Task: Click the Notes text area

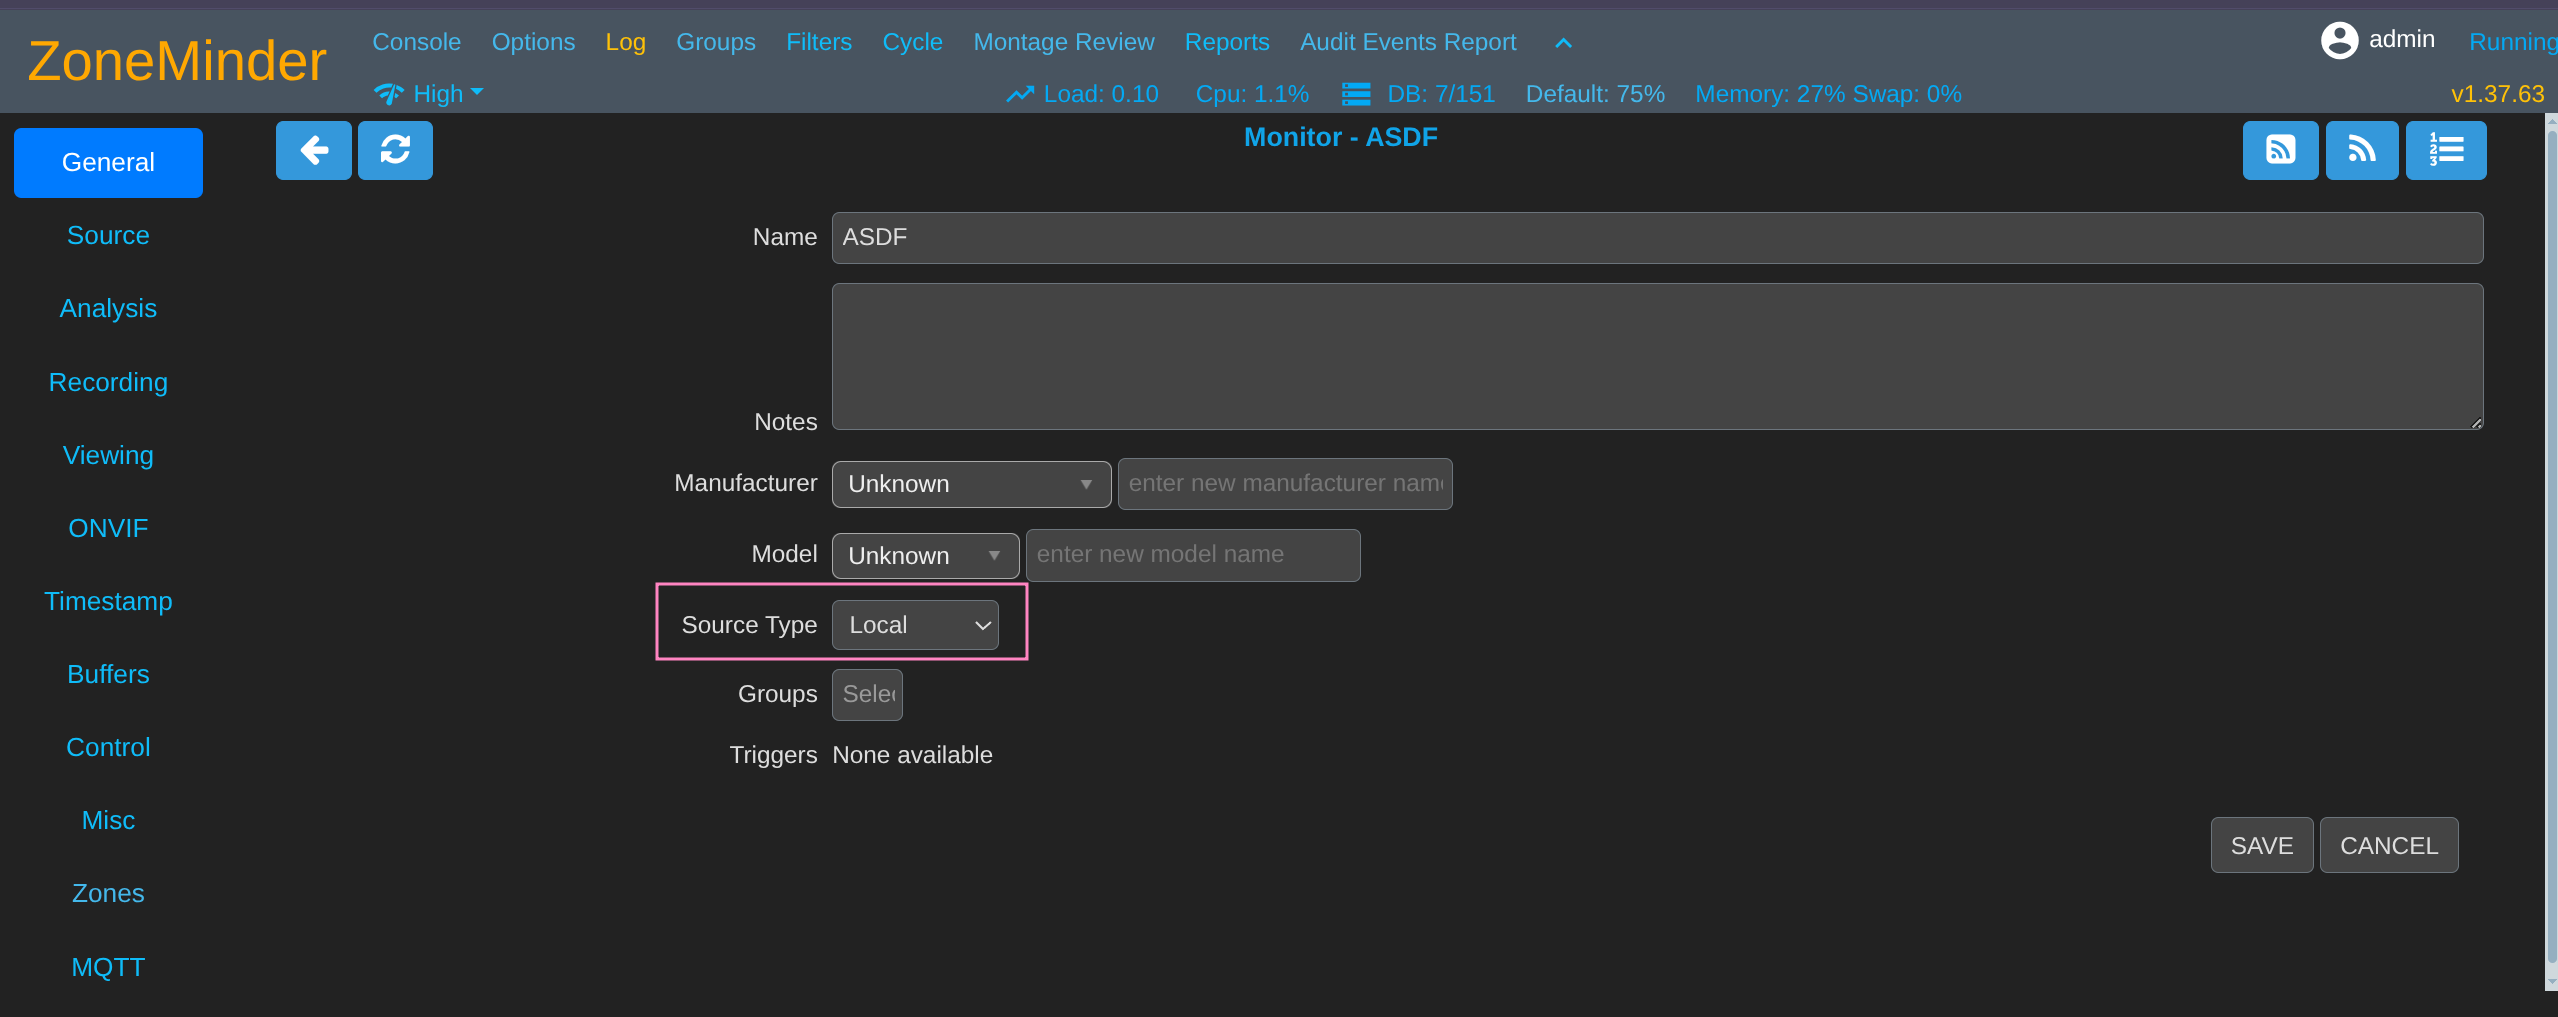Action: [x=1656, y=357]
